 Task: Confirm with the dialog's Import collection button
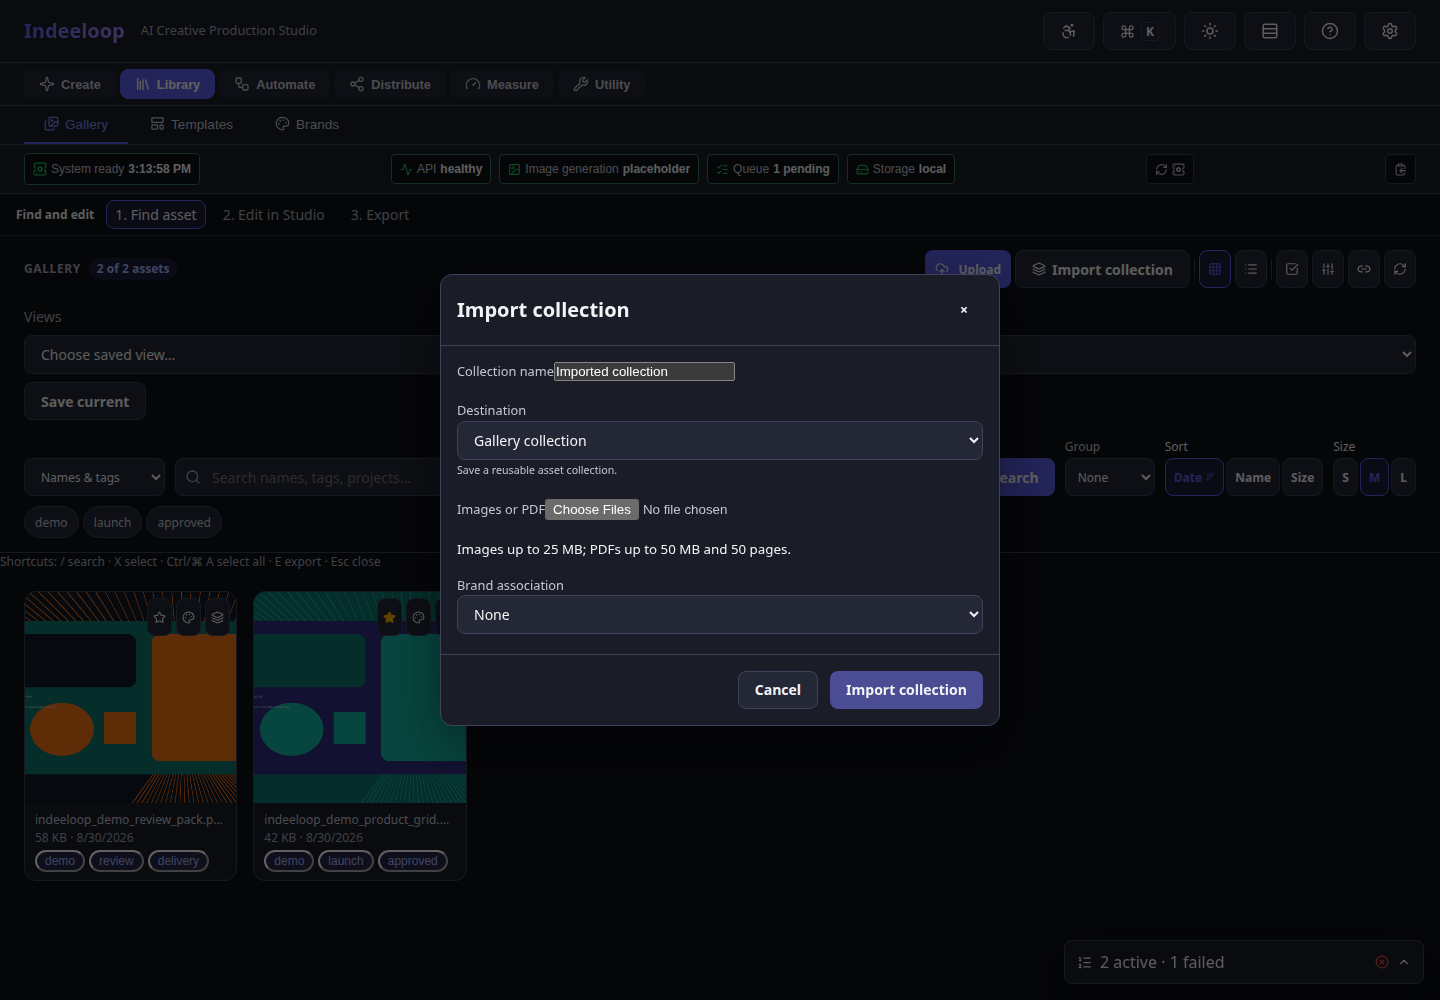tap(906, 690)
